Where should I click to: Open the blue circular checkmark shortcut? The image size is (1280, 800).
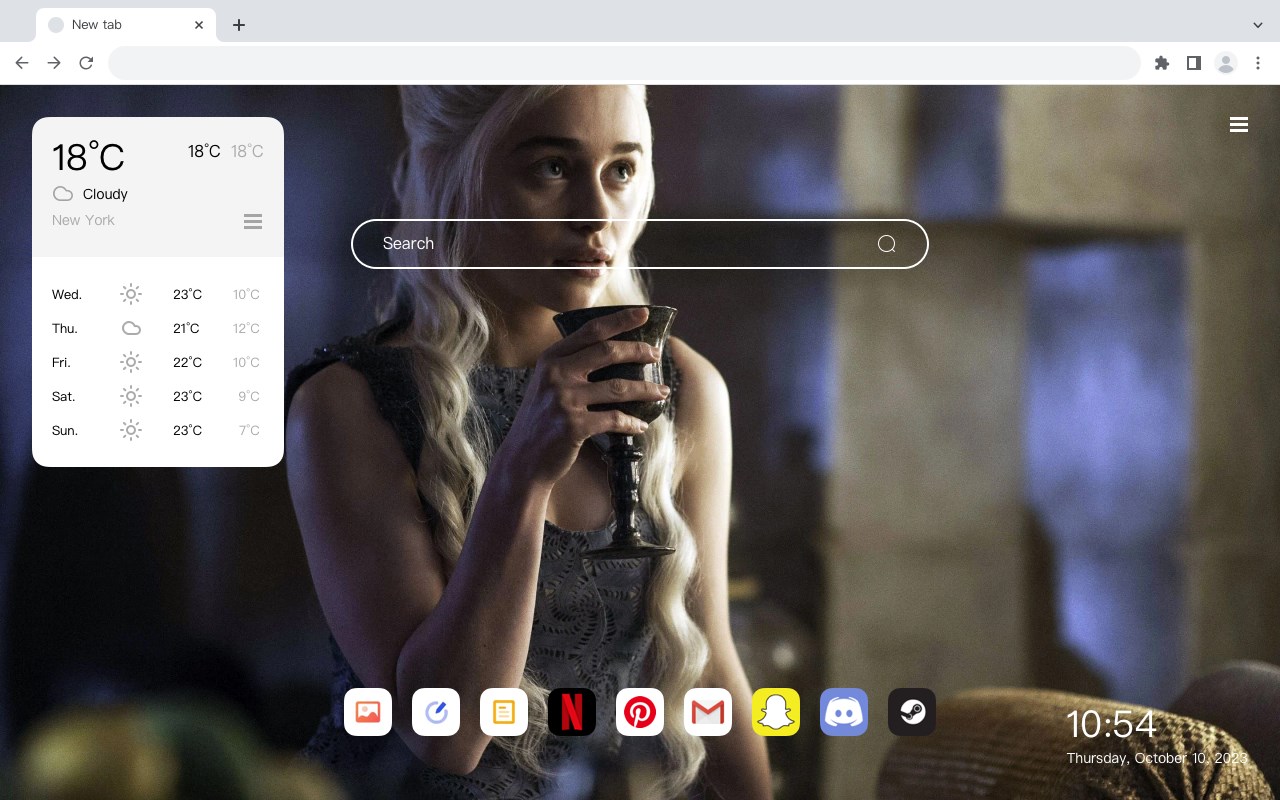[436, 712]
